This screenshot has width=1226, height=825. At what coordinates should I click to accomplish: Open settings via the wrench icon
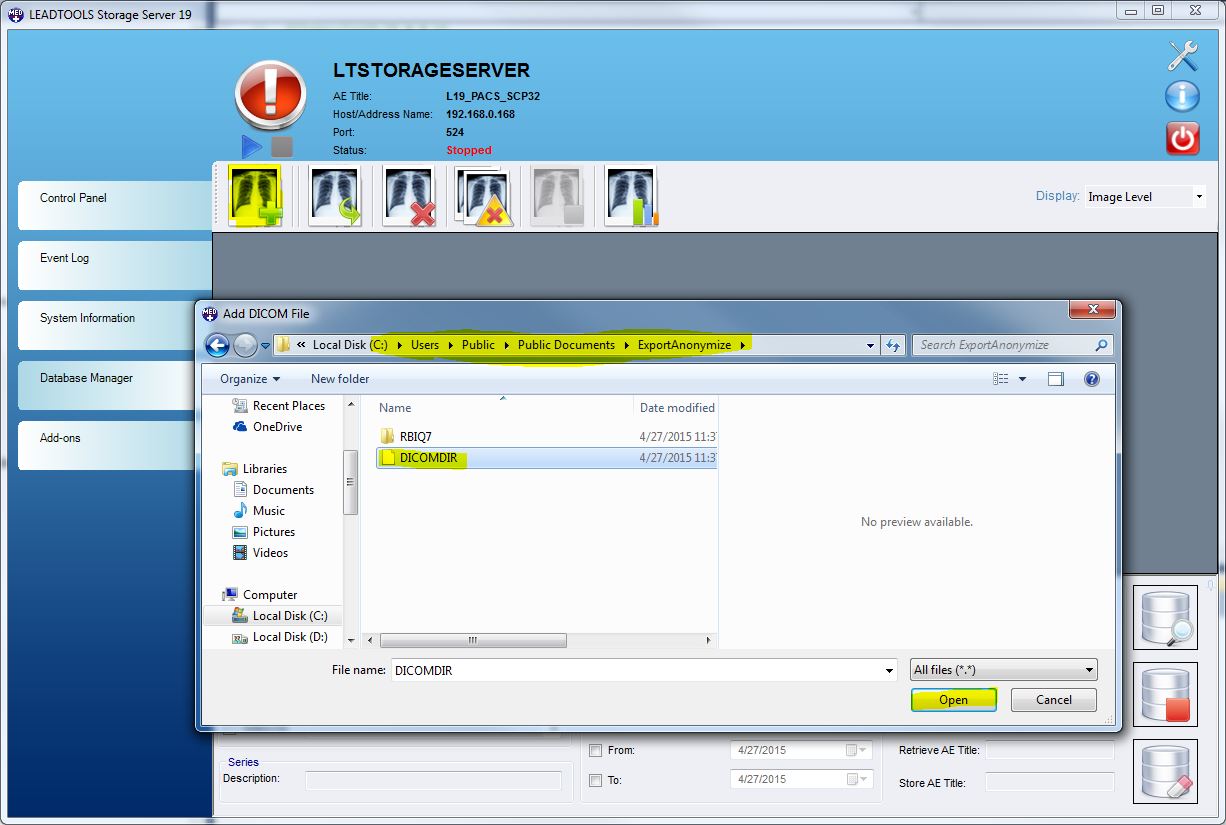tap(1183, 56)
